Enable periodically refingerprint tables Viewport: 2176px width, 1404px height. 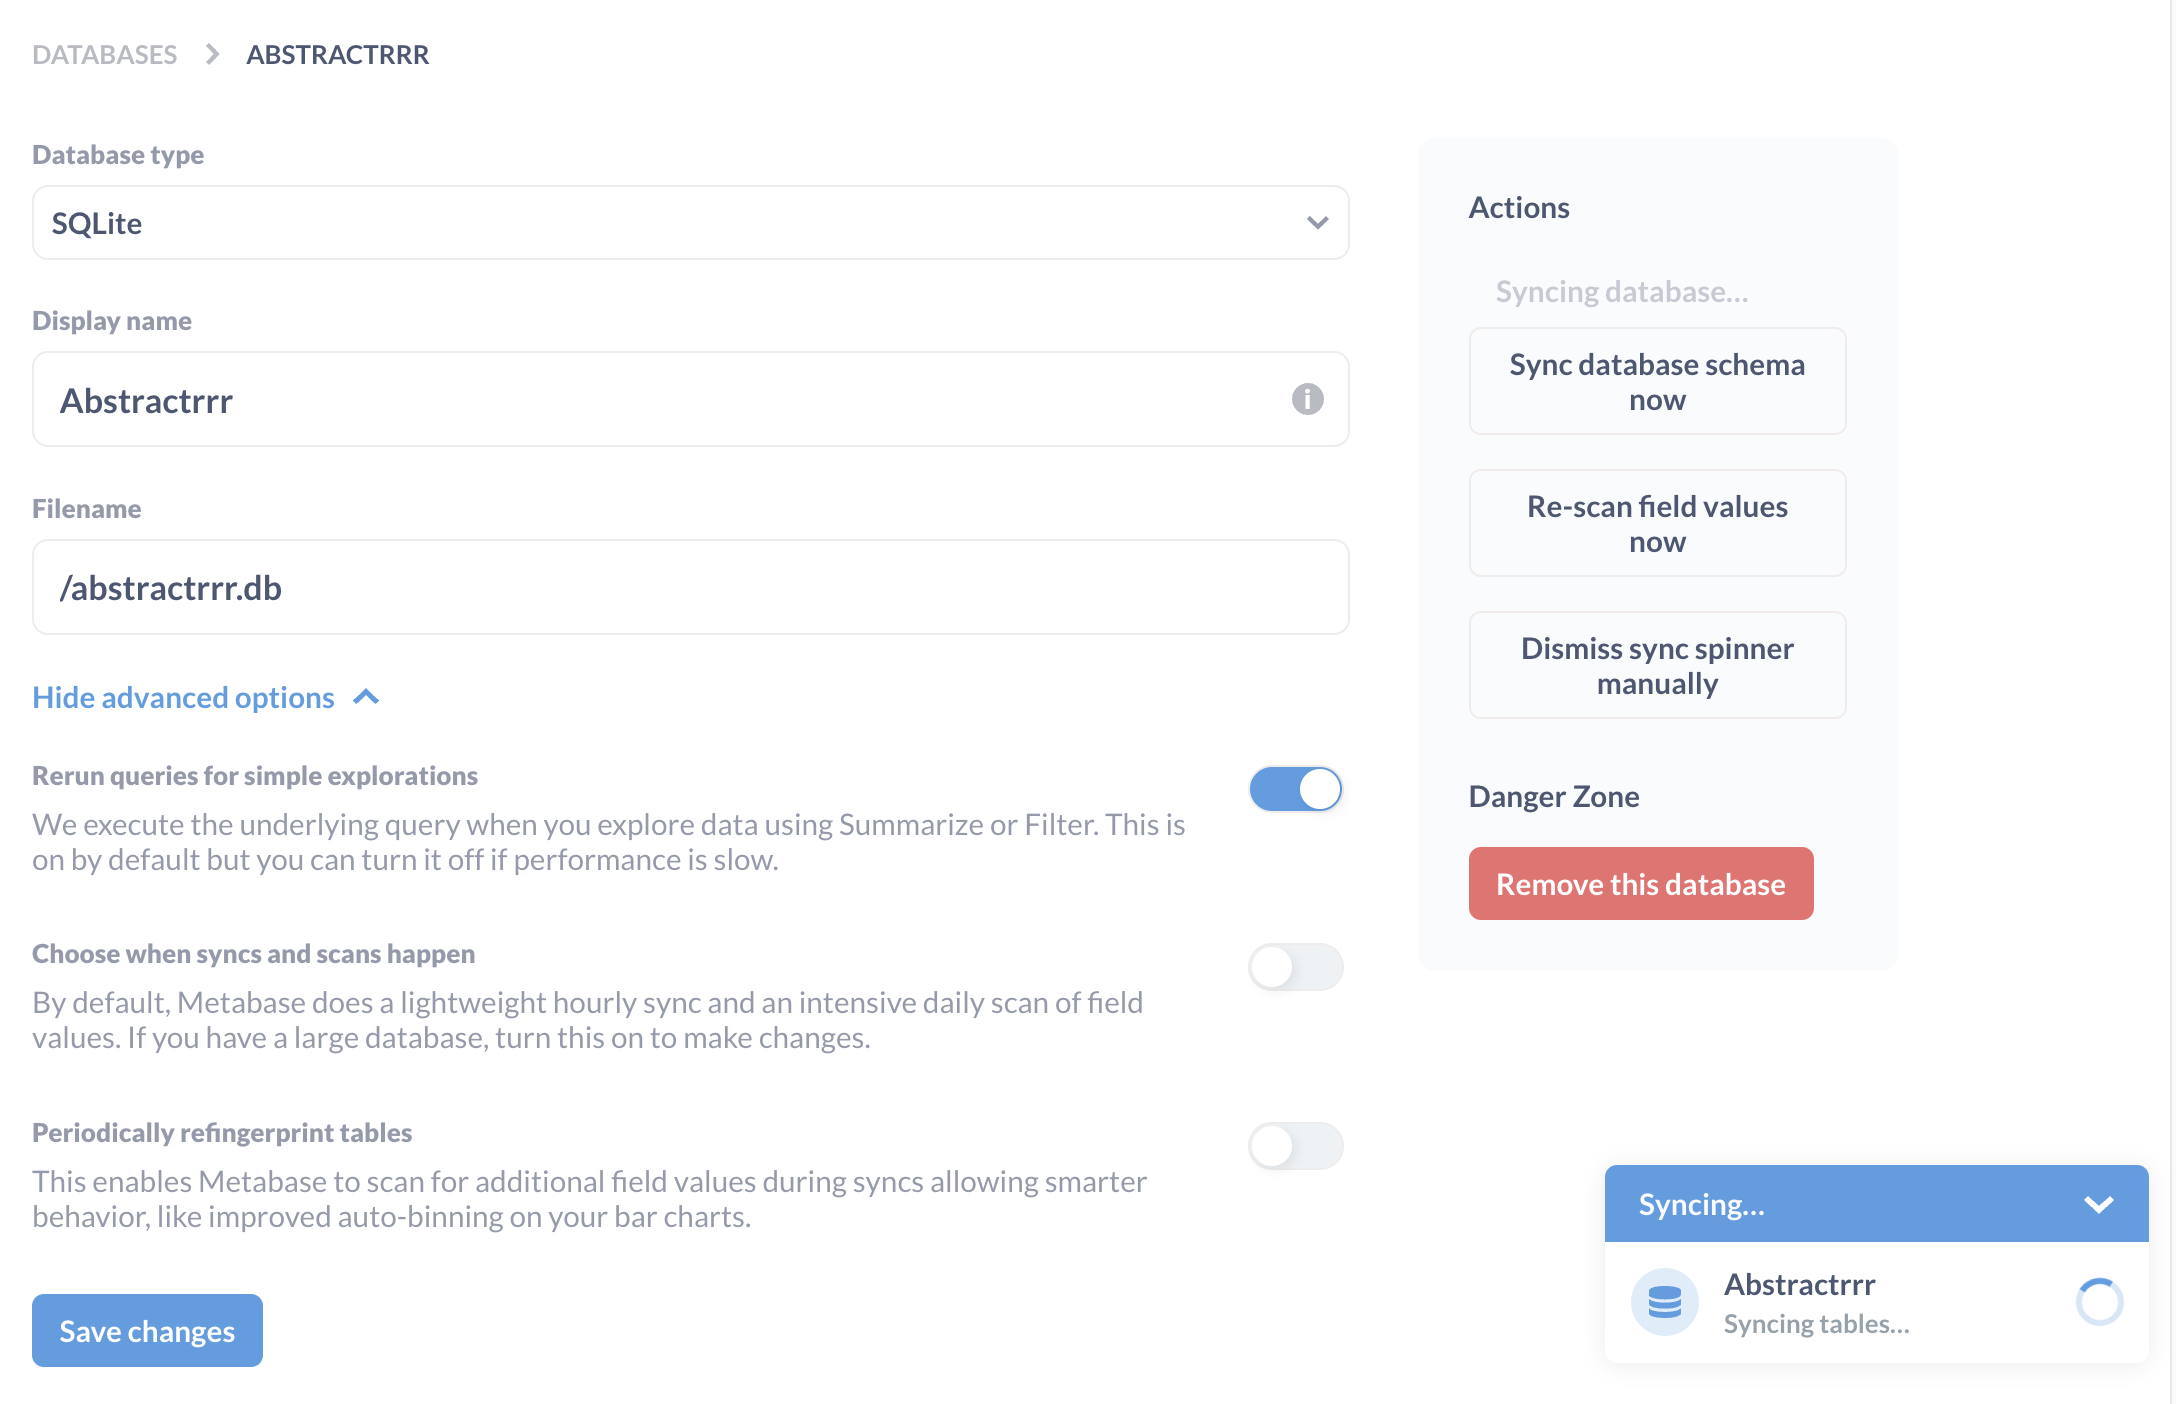click(x=1295, y=1146)
